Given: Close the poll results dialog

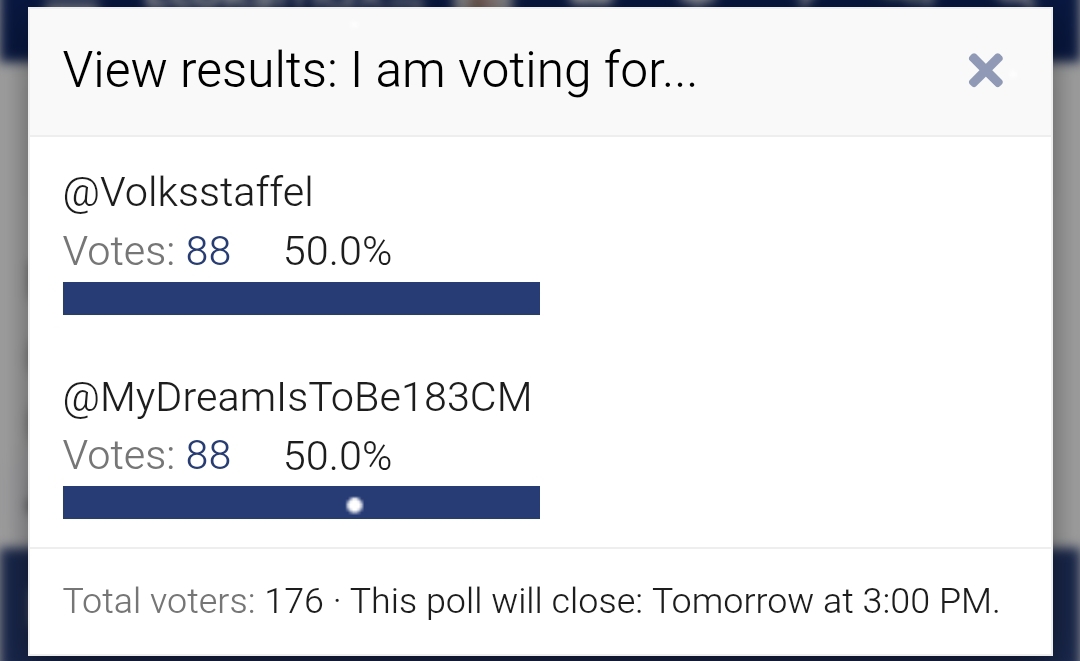Looking at the screenshot, I should point(985,70).
